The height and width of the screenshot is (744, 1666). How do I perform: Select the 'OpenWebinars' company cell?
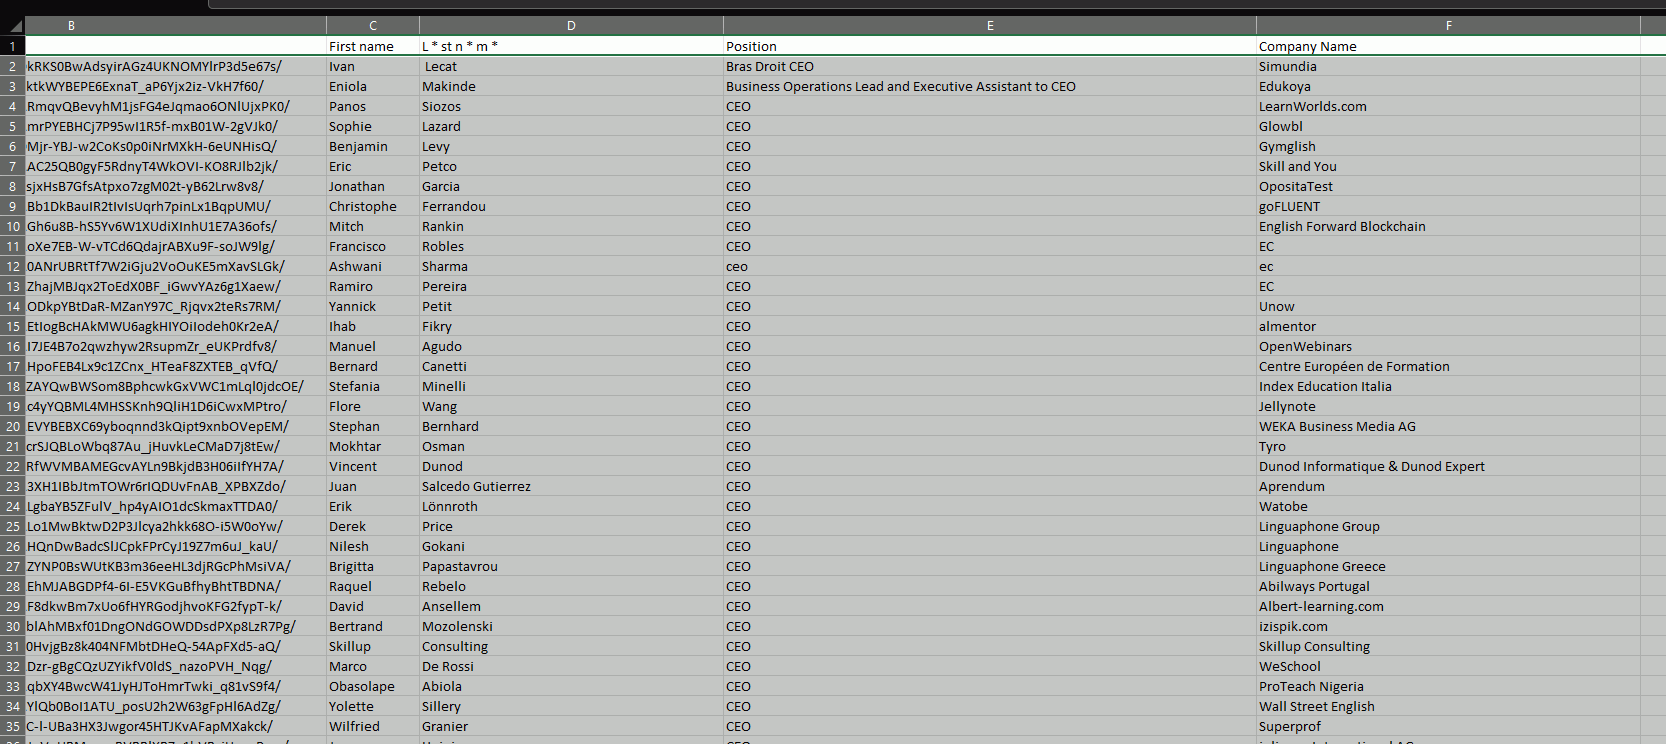1448,346
